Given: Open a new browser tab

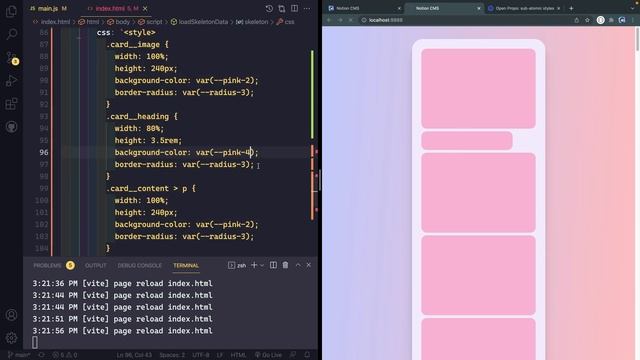Looking at the screenshot, I should point(571,8).
